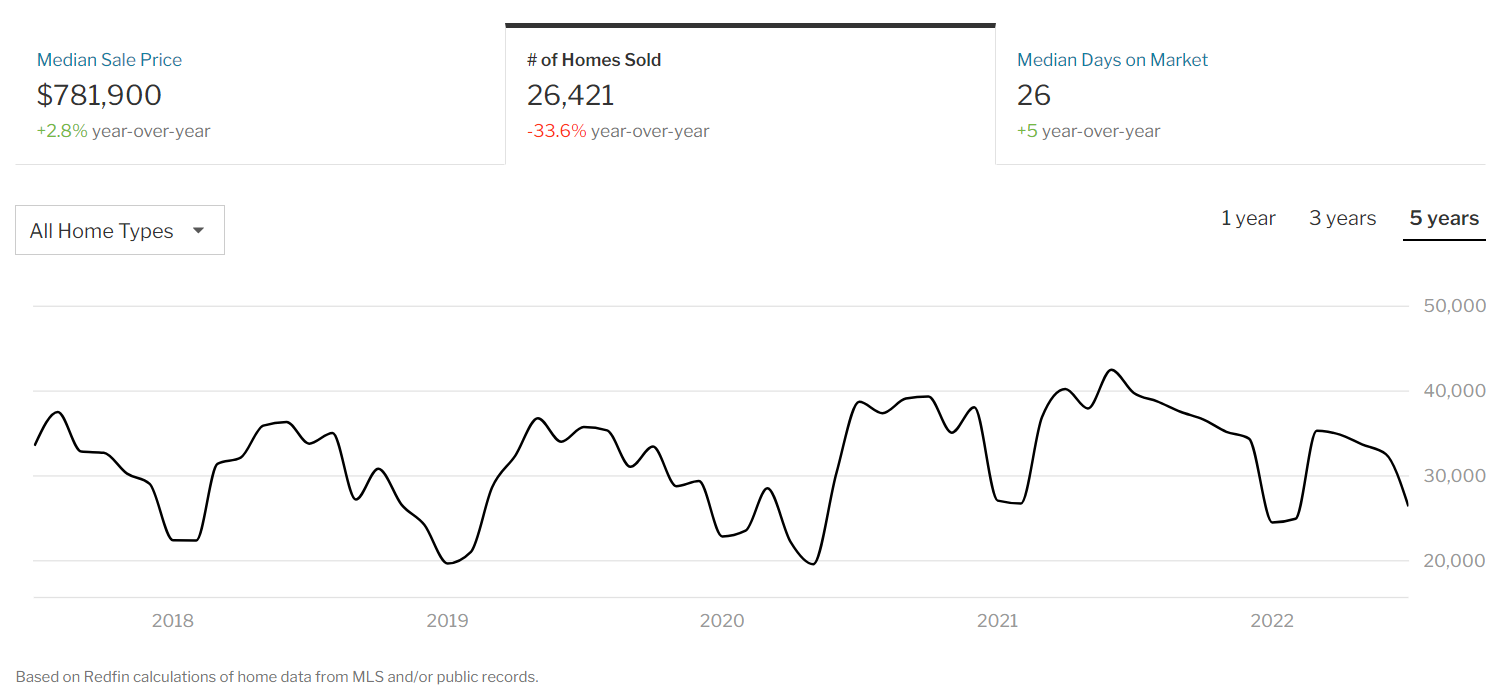Click the +2.8% year-over-year label
This screenshot has height=700, width=1506.
[123, 131]
